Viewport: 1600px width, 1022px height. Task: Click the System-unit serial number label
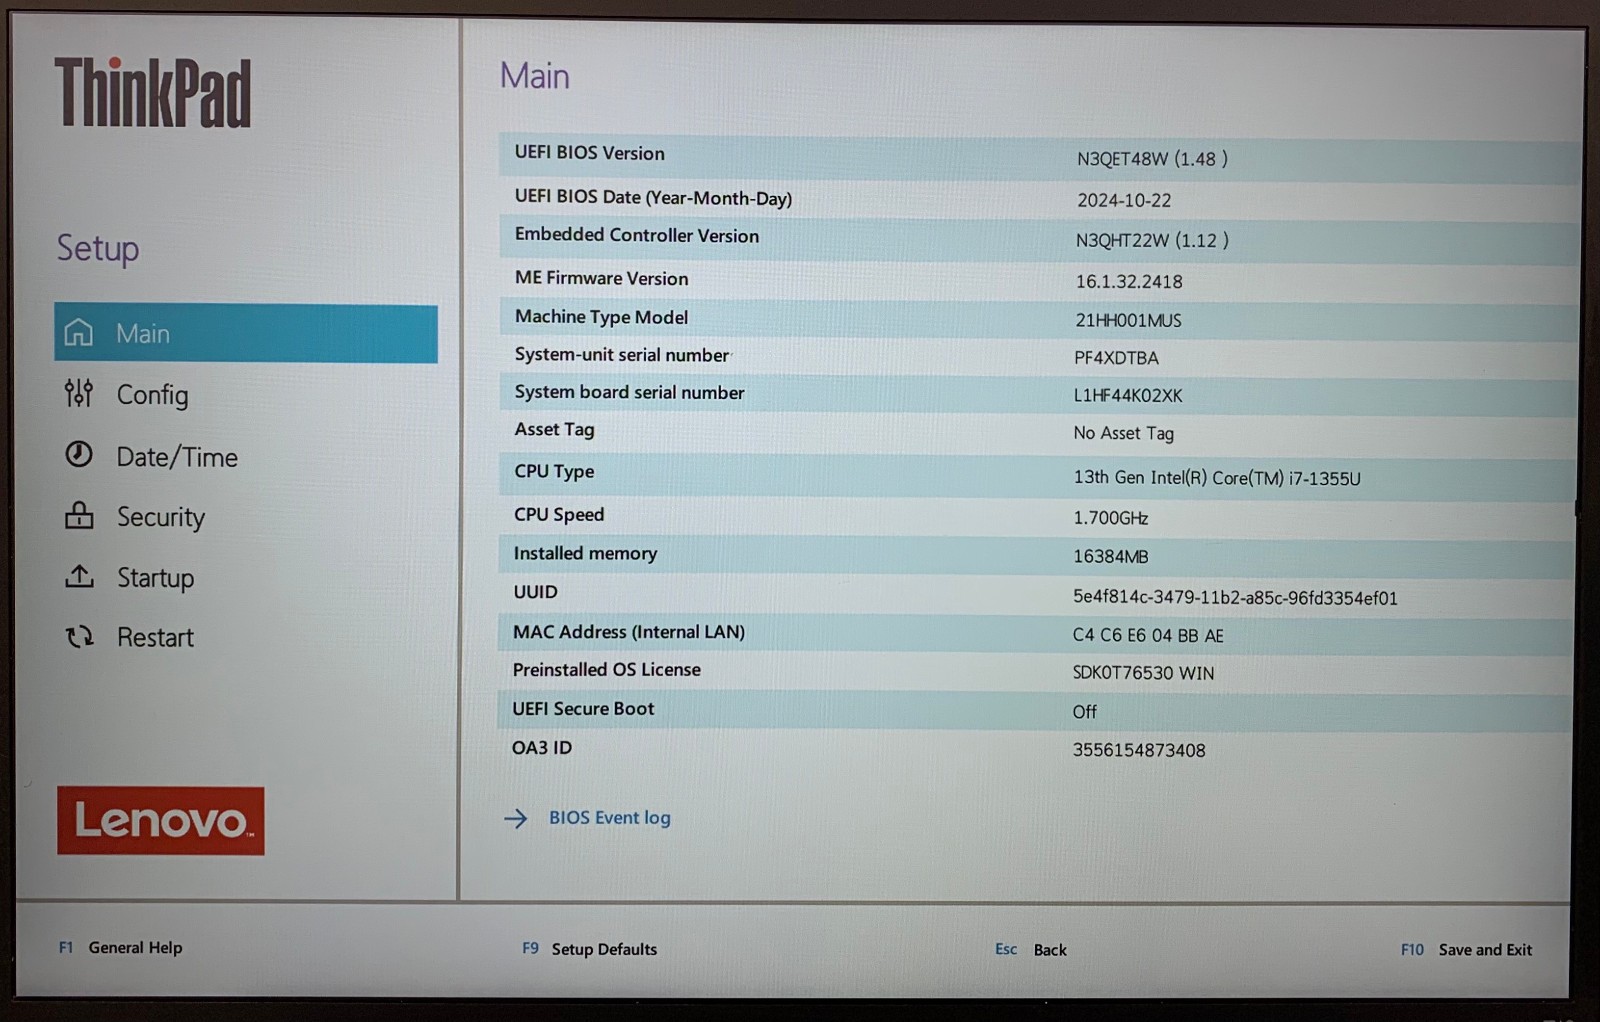(621, 355)
